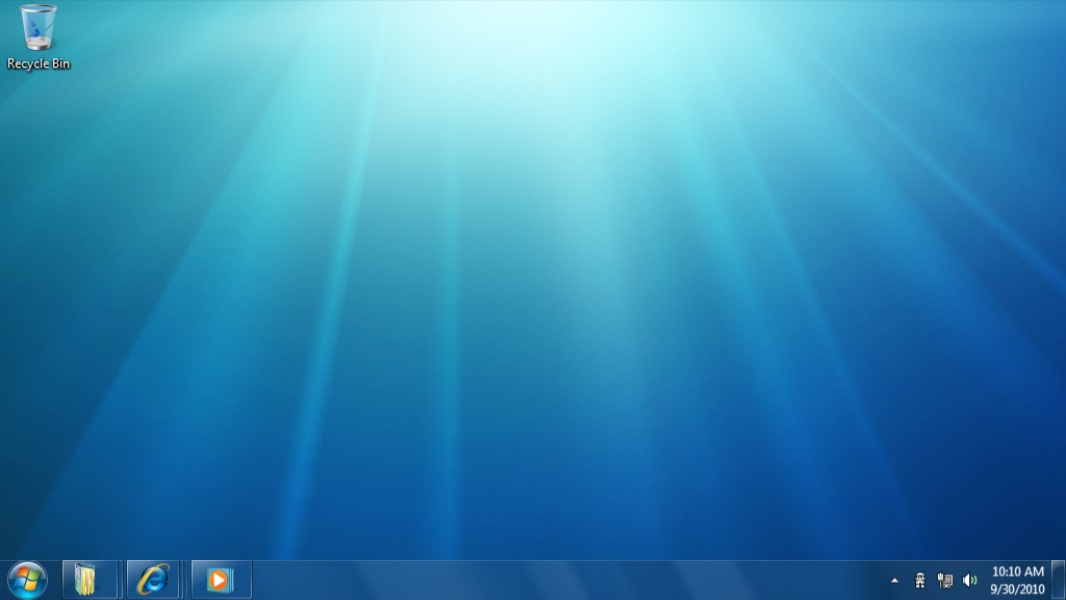Viewport: 1066px width, 600px height.
Task: Select the Recycle Bin text label
Action: pyautogui.click(x=39, y=64)
